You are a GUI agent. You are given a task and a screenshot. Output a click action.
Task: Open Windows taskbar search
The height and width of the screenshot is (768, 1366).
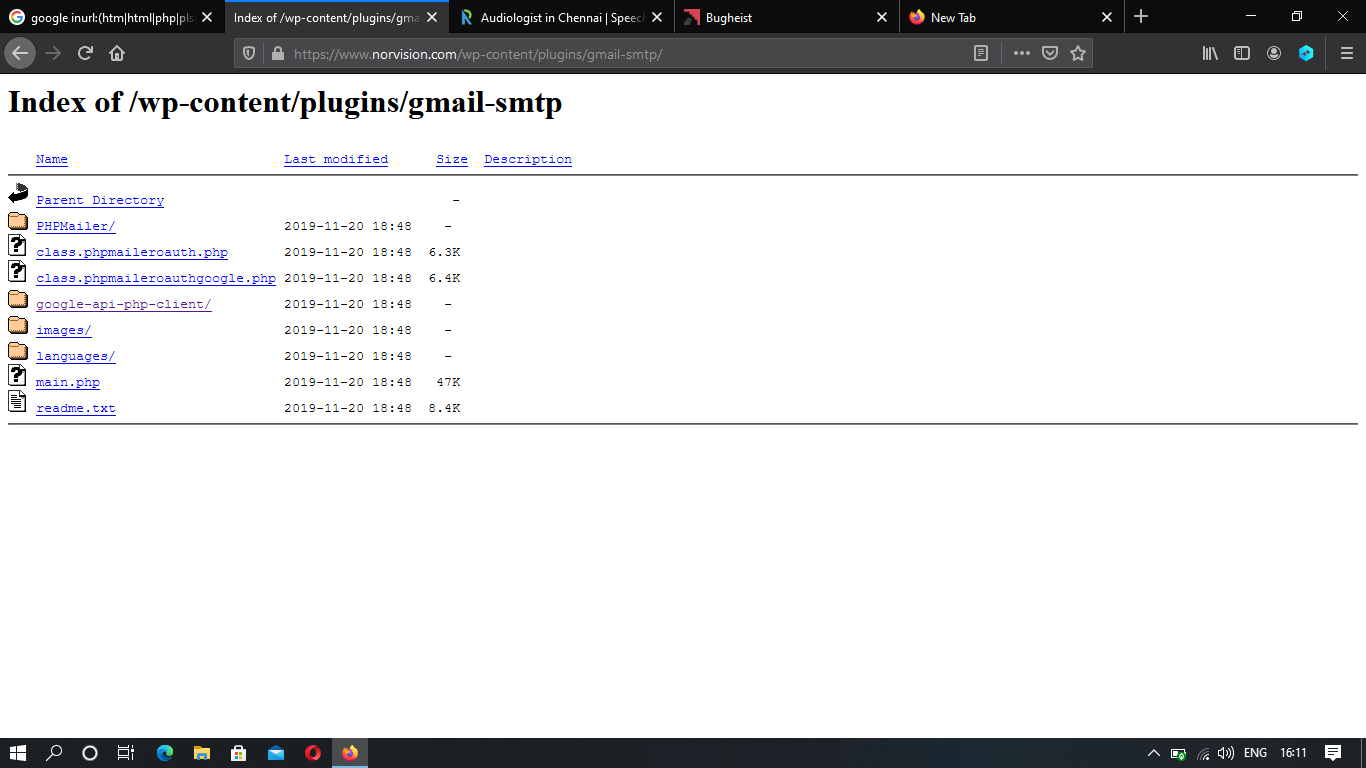click(54, 753)
